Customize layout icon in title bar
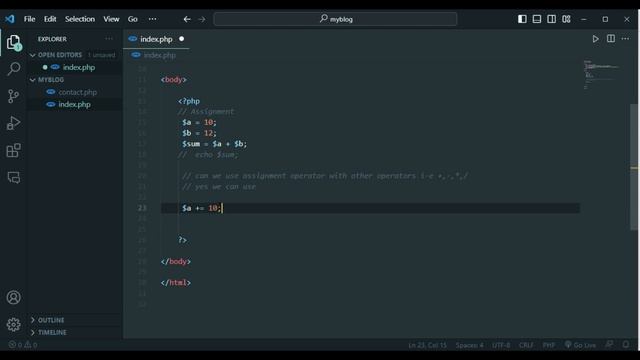The height and width of the screenshot is (360, 640). 566,19
